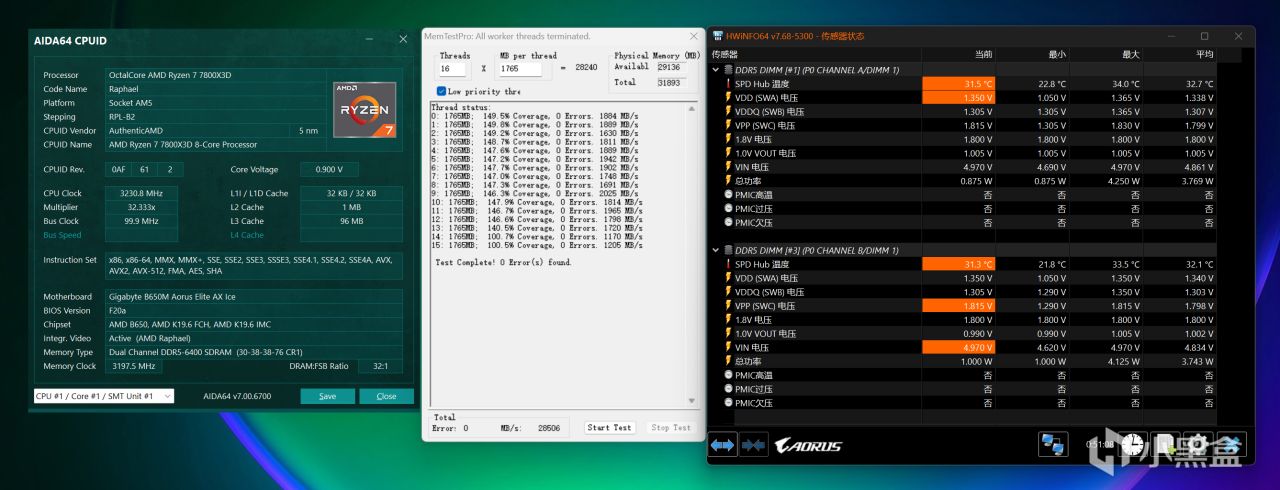Click the HWiNFO64 app icon in title bar
Image resolution: width=1280 pixels, height=490 pixels.
click(x=719, y=36)
